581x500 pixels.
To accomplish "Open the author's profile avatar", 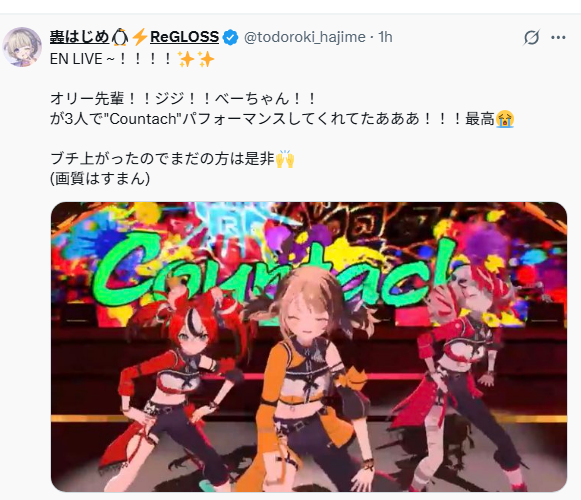I will click(22, 47).
